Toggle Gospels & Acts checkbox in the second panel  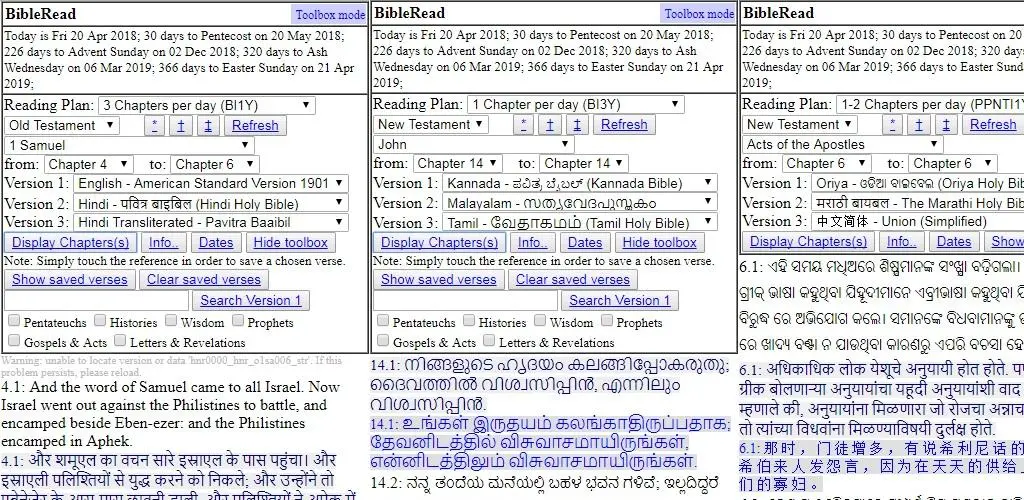pyautogui.click(x=383, y=340)
